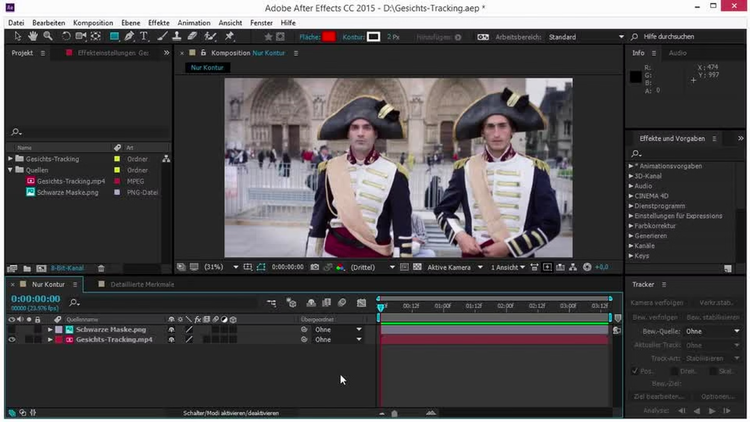Select the Clone Stamp tool
Image resolution: width=750 pixels, height=422 pixels.
click(x=177, y=37)
